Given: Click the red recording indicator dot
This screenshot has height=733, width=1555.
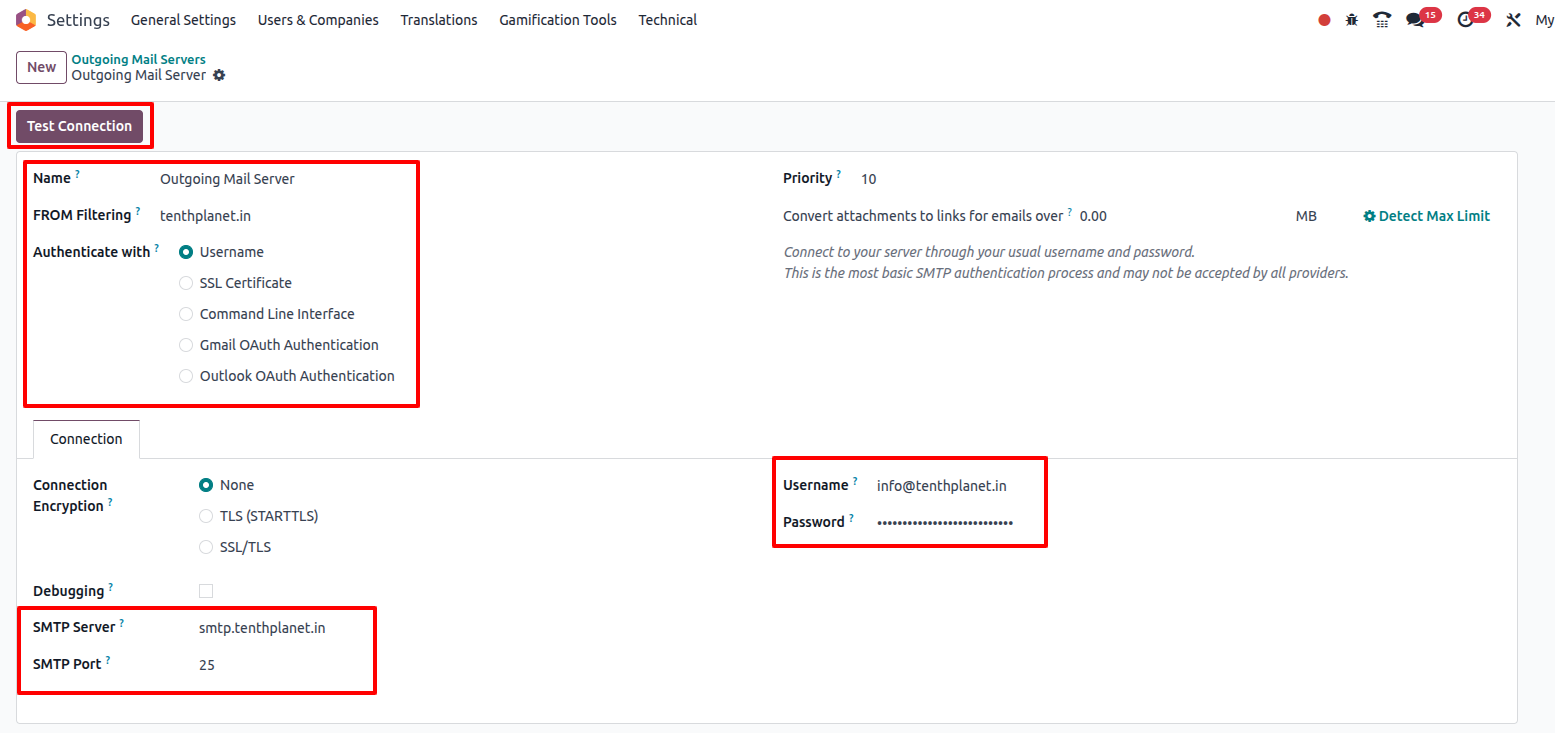Looking at the screenshot, I should [1324, 20].
